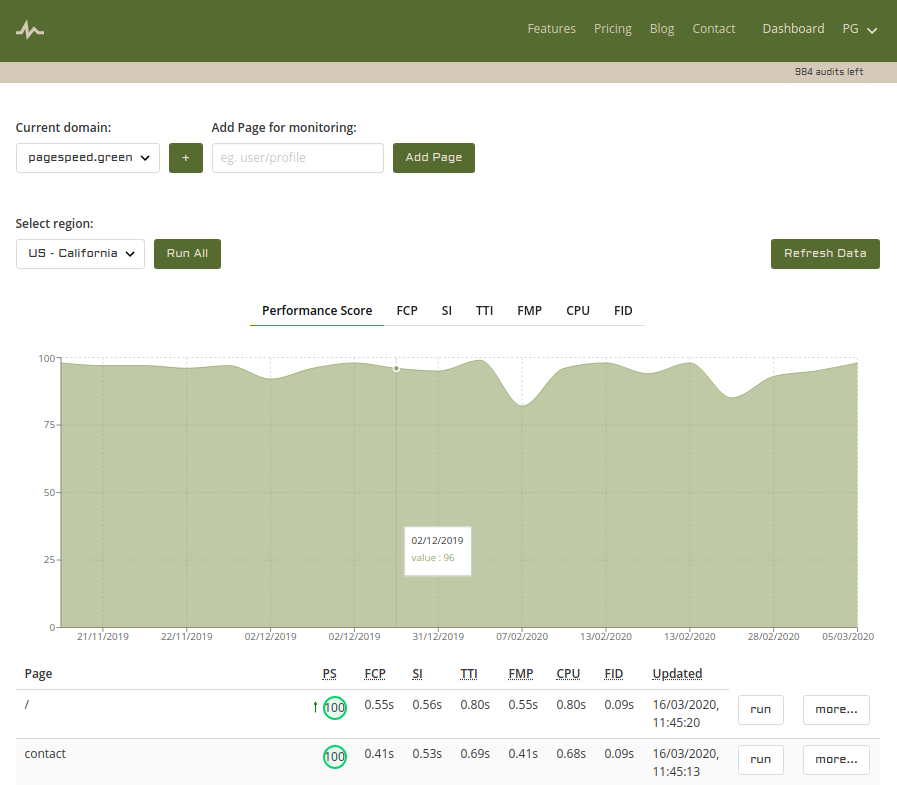The image size is (897, 785).
Task: Click the Add Page button
Action: click(434, 158)
